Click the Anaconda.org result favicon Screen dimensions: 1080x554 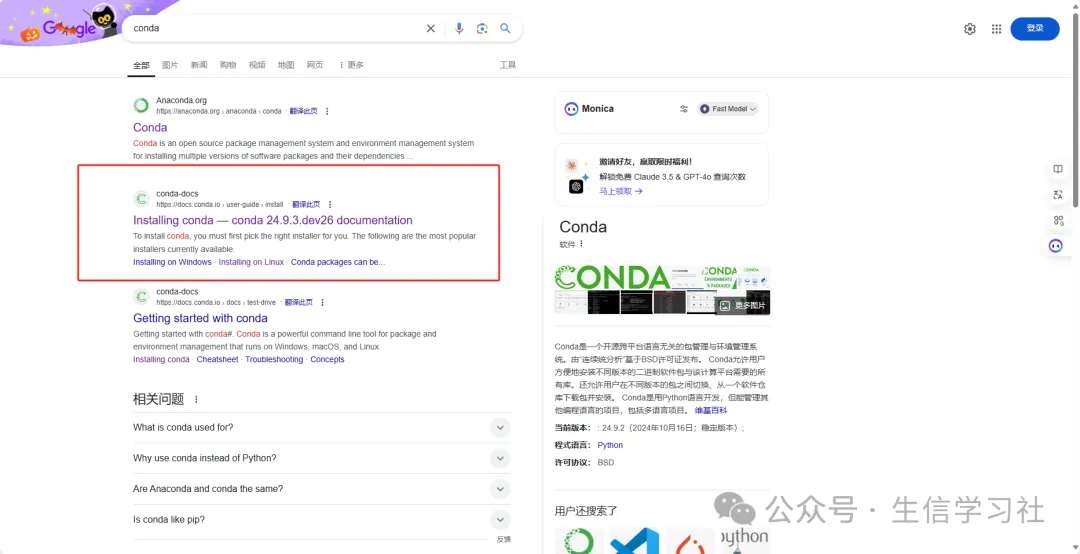(141, 105)
